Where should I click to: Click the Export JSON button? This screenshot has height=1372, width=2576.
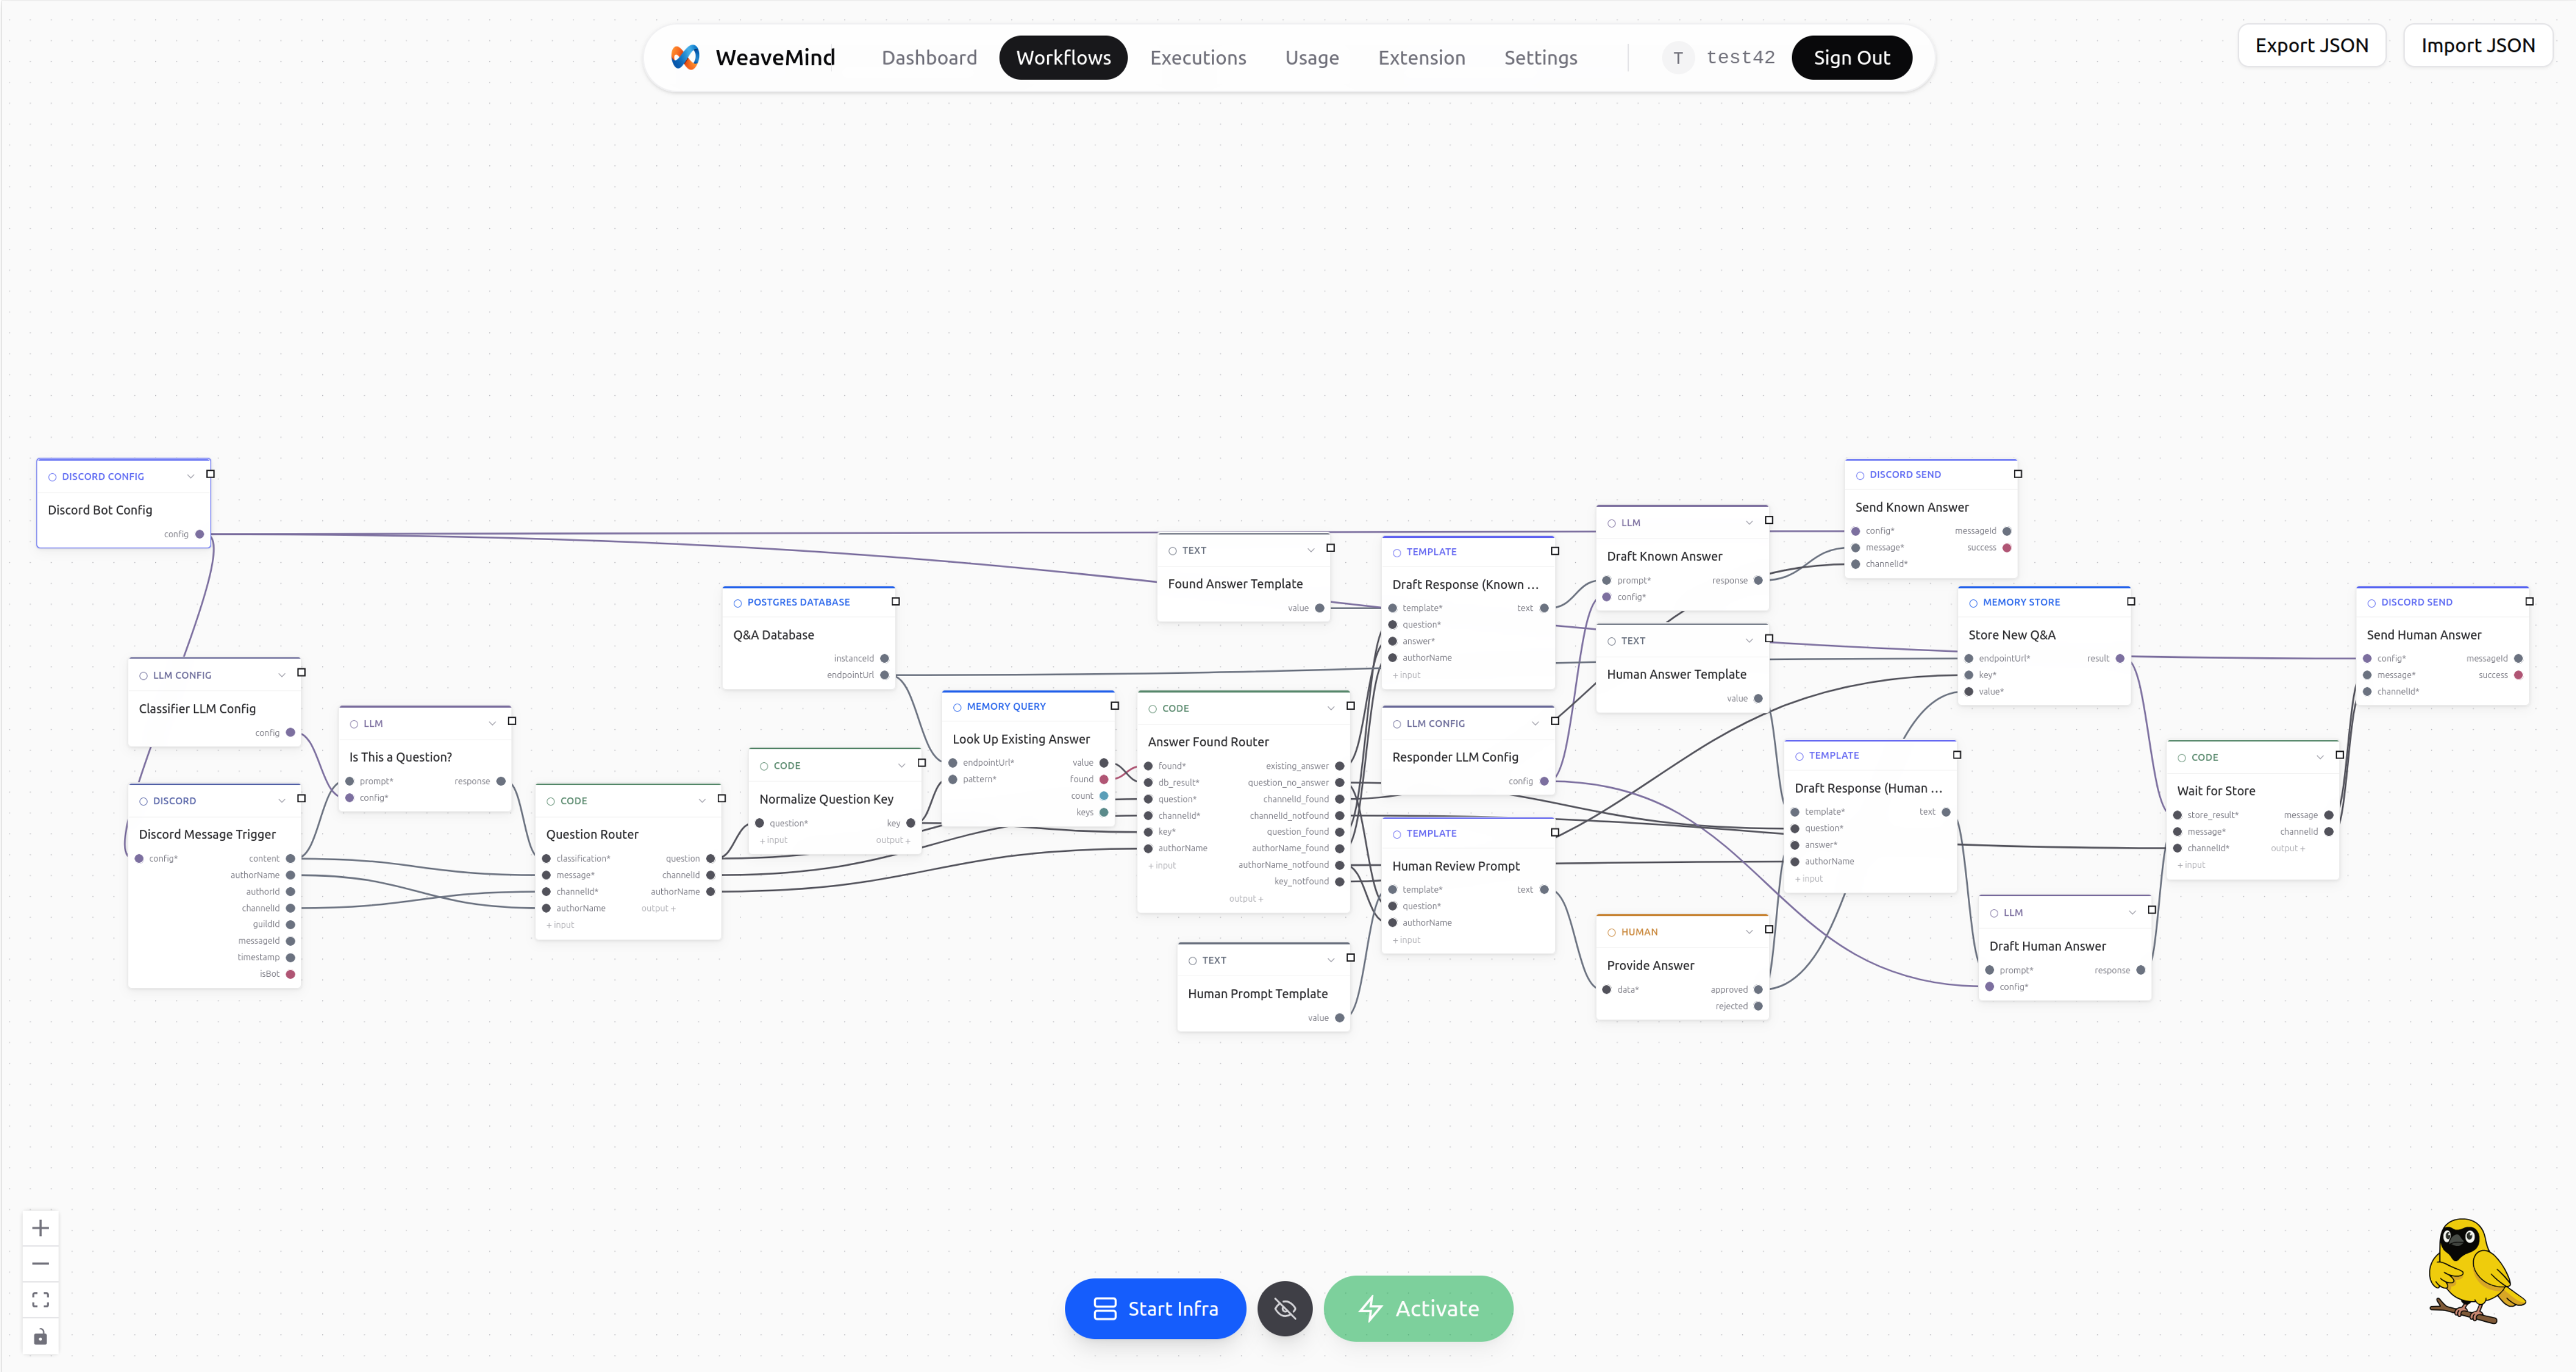(2311, 45)
